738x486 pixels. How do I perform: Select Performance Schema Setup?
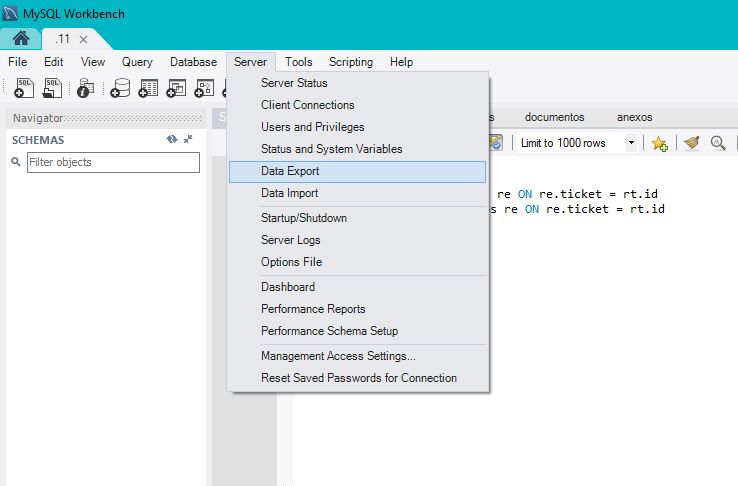click(357, 331)
